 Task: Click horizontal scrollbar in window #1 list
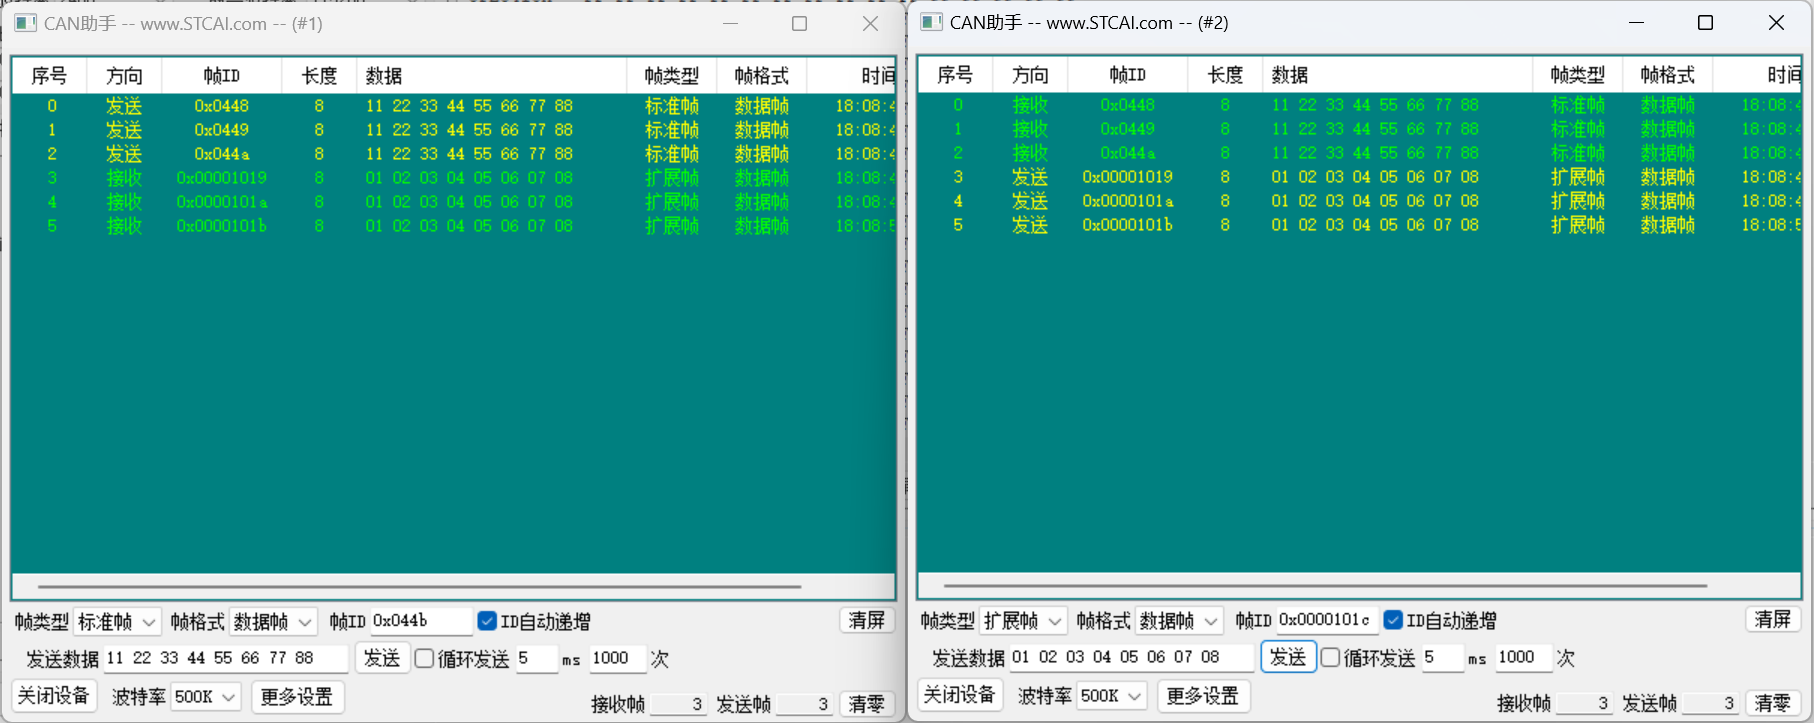(420, 586)
